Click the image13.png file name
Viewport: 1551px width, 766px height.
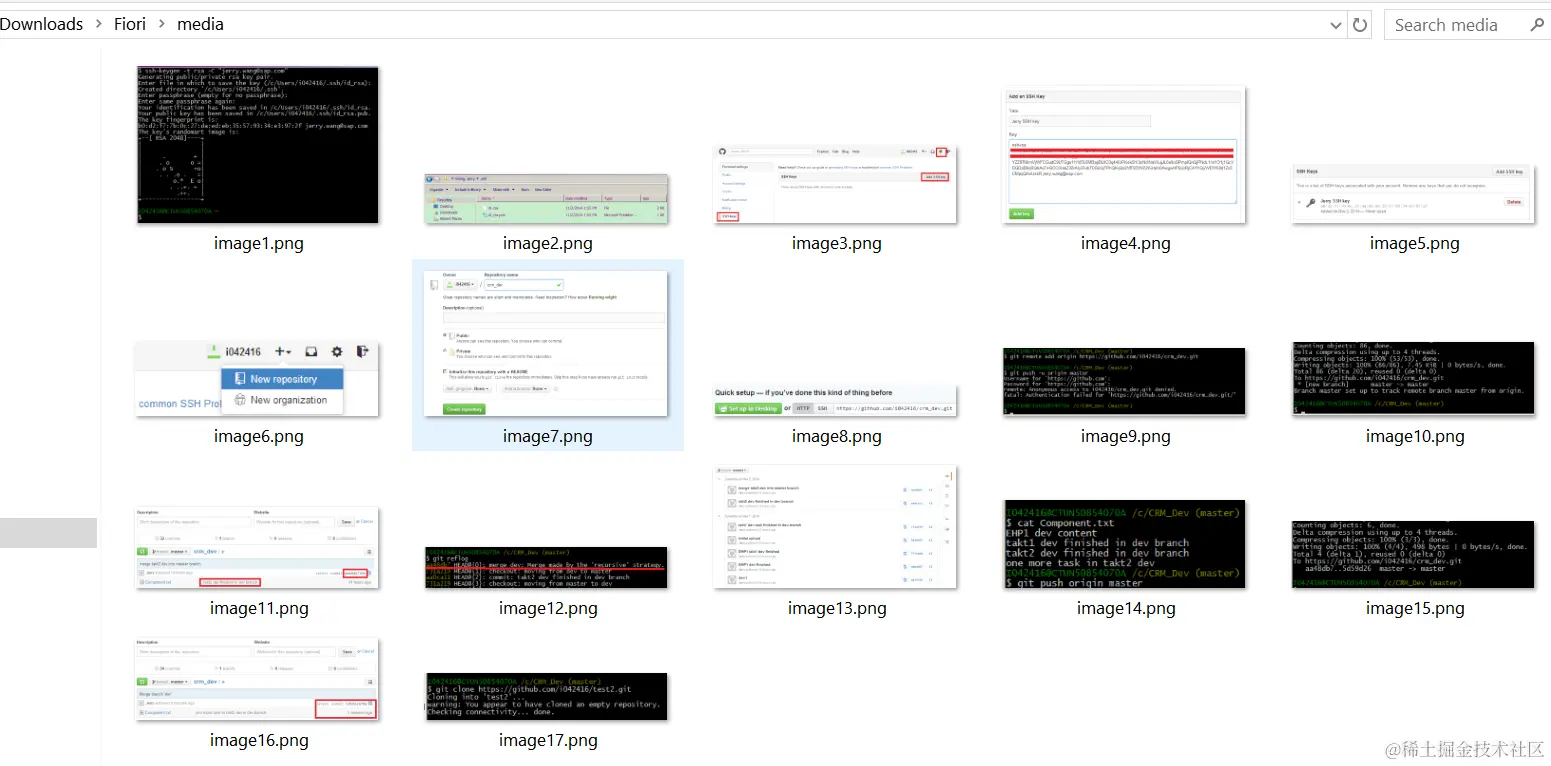836,608
